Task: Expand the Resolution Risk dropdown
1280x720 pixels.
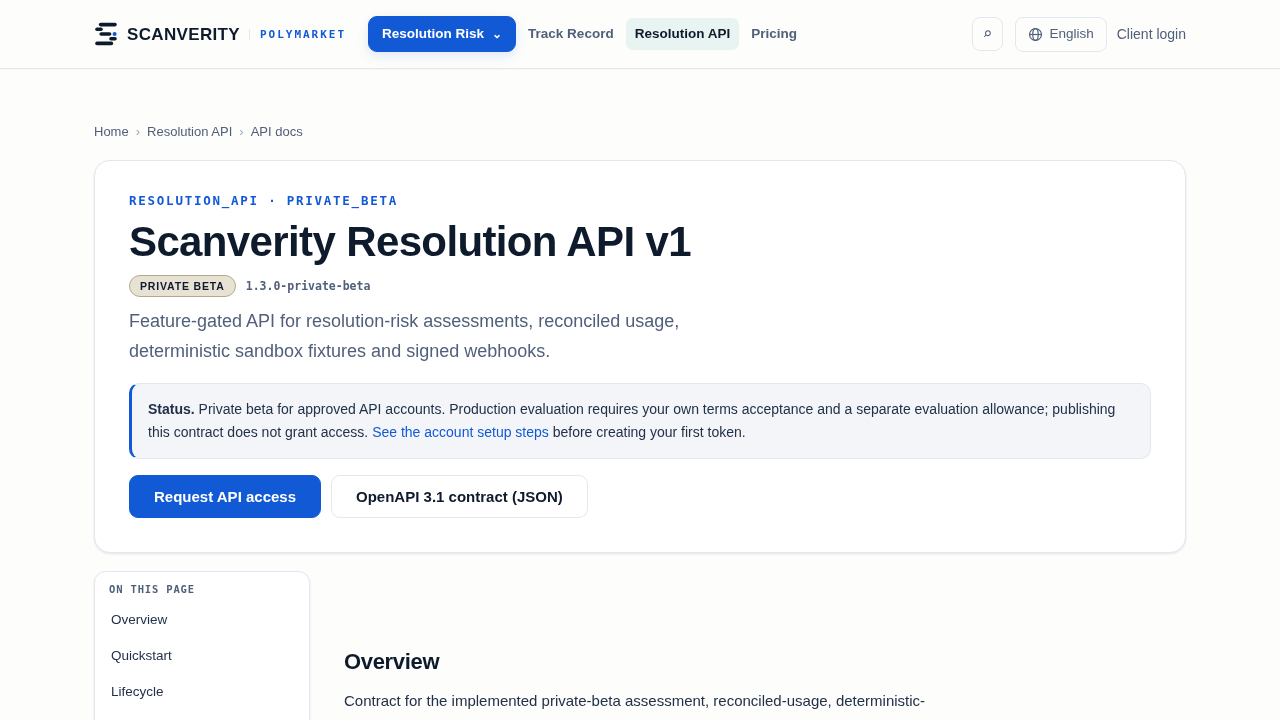Action: 442,34
